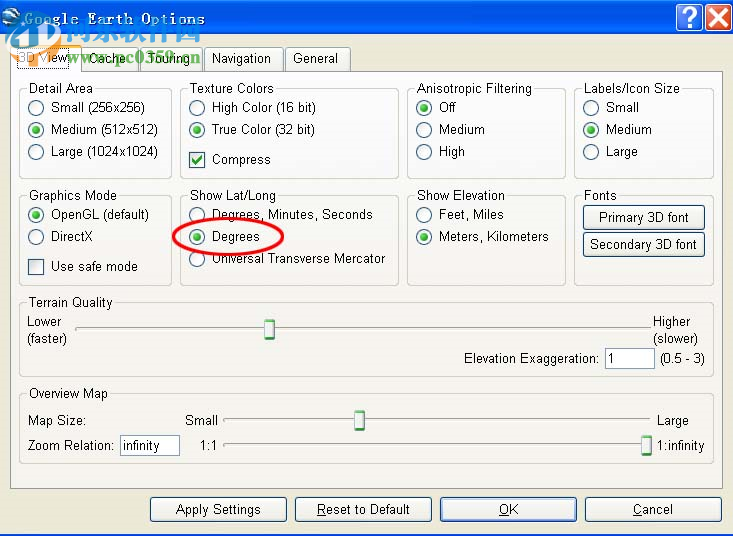
Task: Select Large Labels/Icon Size
Action: click(611, 152)
